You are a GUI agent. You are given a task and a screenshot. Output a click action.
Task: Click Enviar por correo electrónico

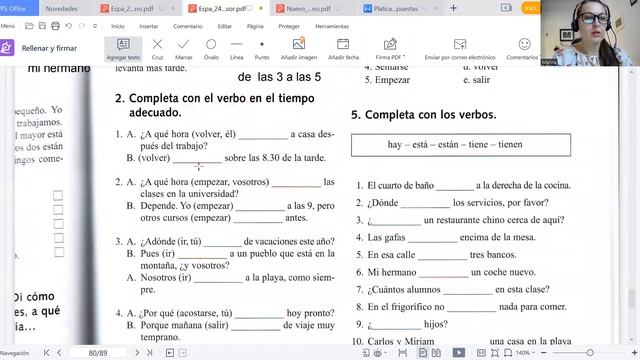(460, 49)
